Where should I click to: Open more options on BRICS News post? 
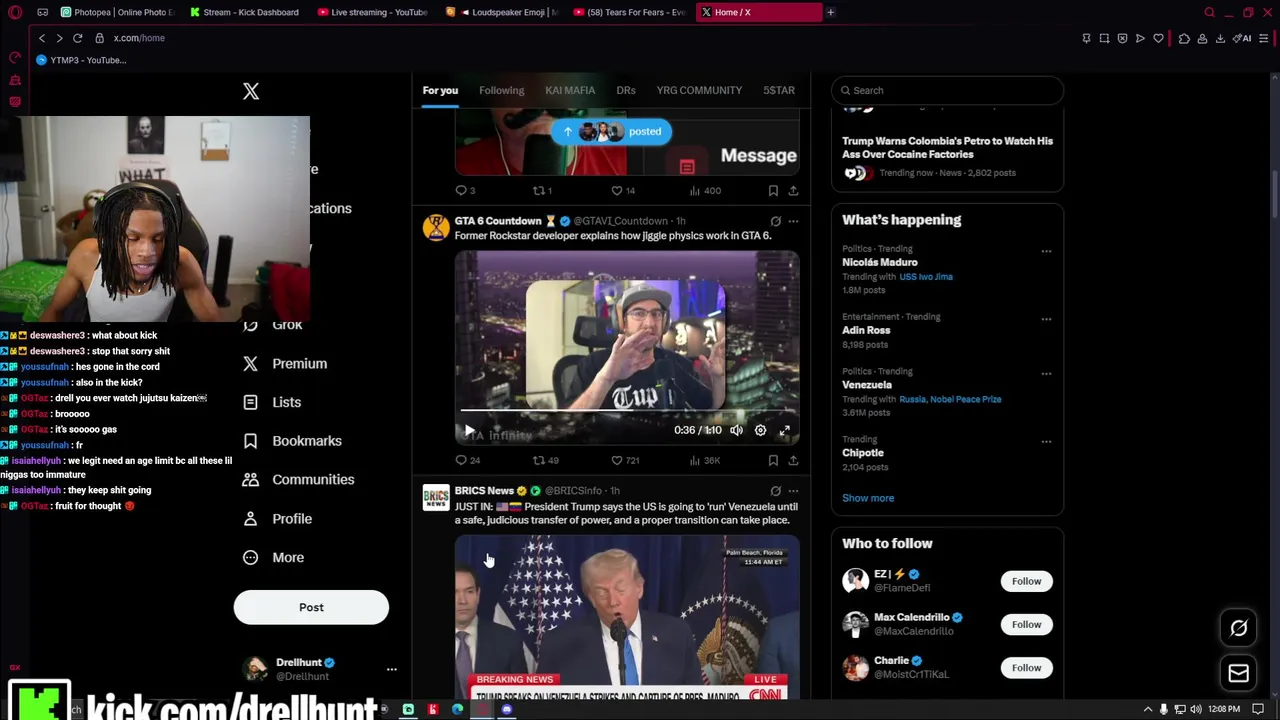pos(793,491)
